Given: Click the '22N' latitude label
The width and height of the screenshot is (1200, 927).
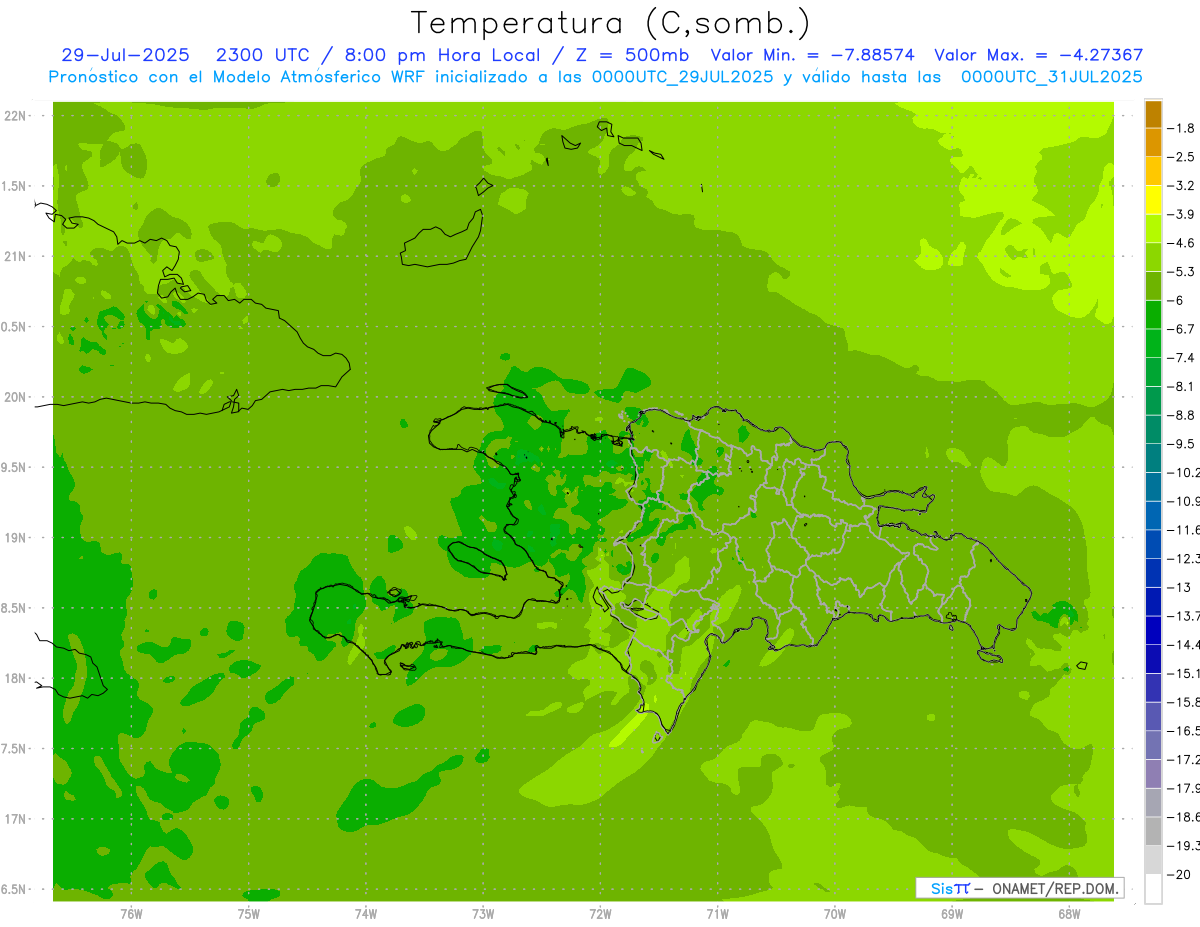Looking at the screenshot, I should pyautogui.click(x=15, y=115).
